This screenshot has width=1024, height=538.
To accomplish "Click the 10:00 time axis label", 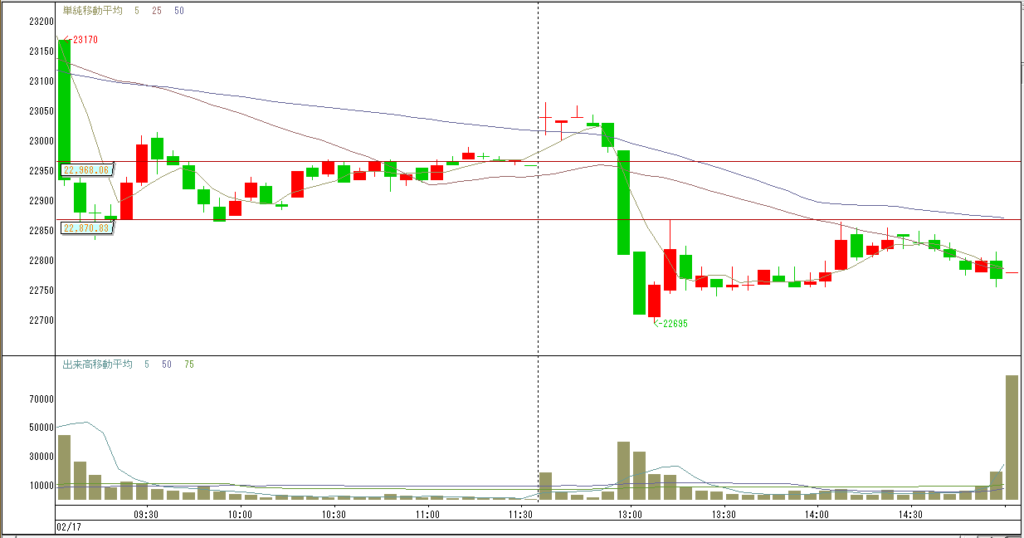I will coord(240,514).
